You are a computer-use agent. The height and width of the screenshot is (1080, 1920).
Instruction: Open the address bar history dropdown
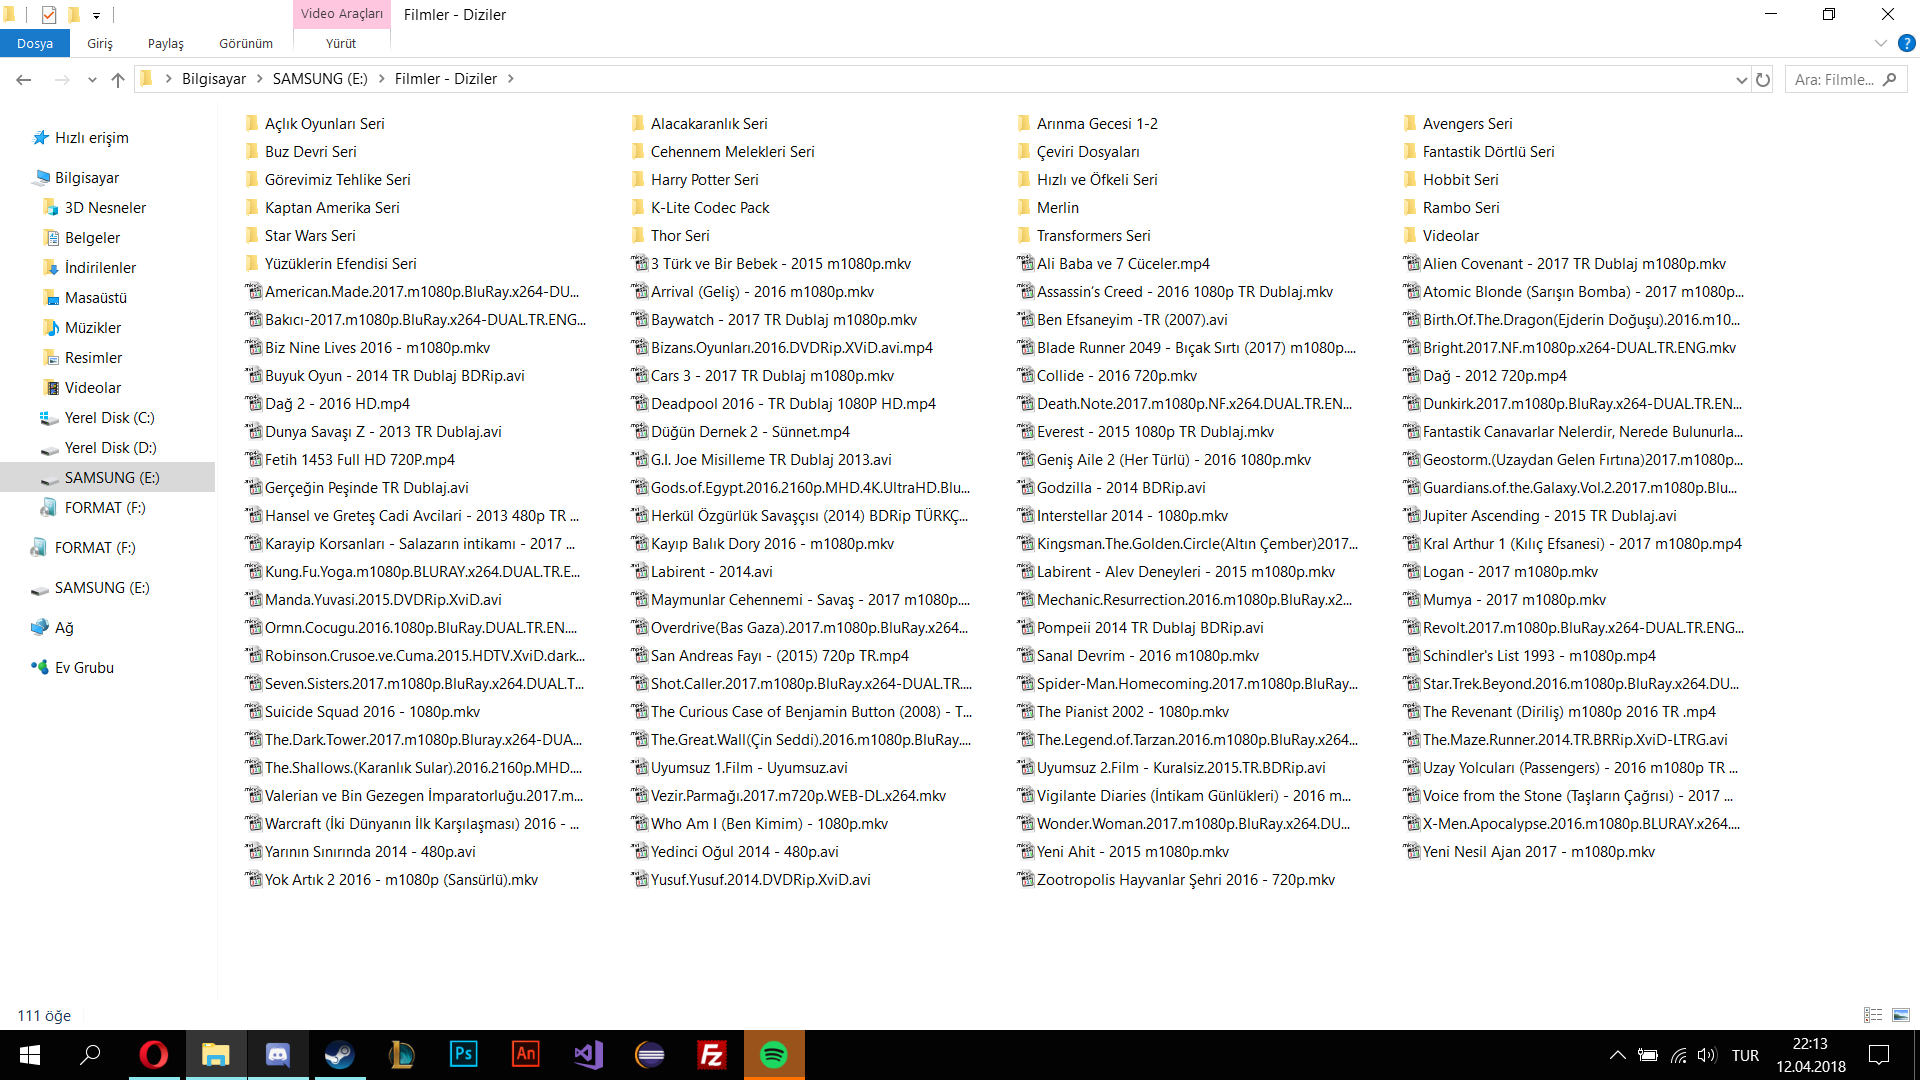[x=1741, y=79]
